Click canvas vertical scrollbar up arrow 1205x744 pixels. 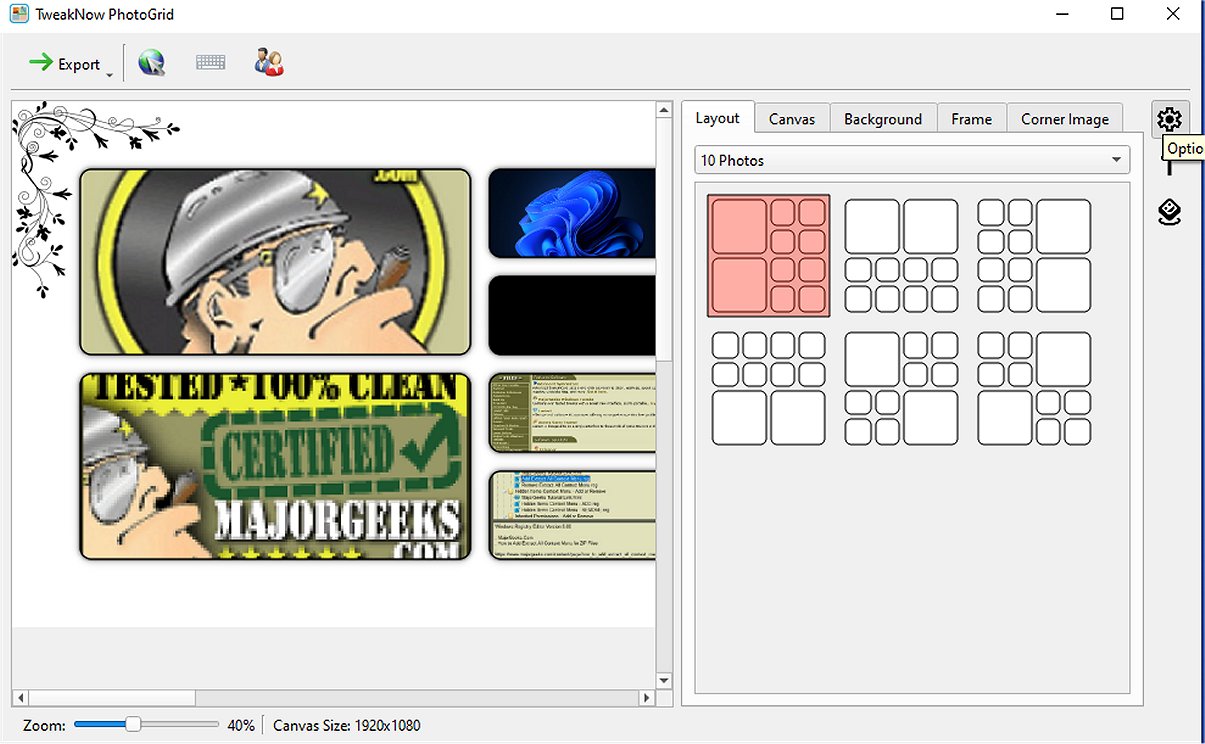pos(663,109)
